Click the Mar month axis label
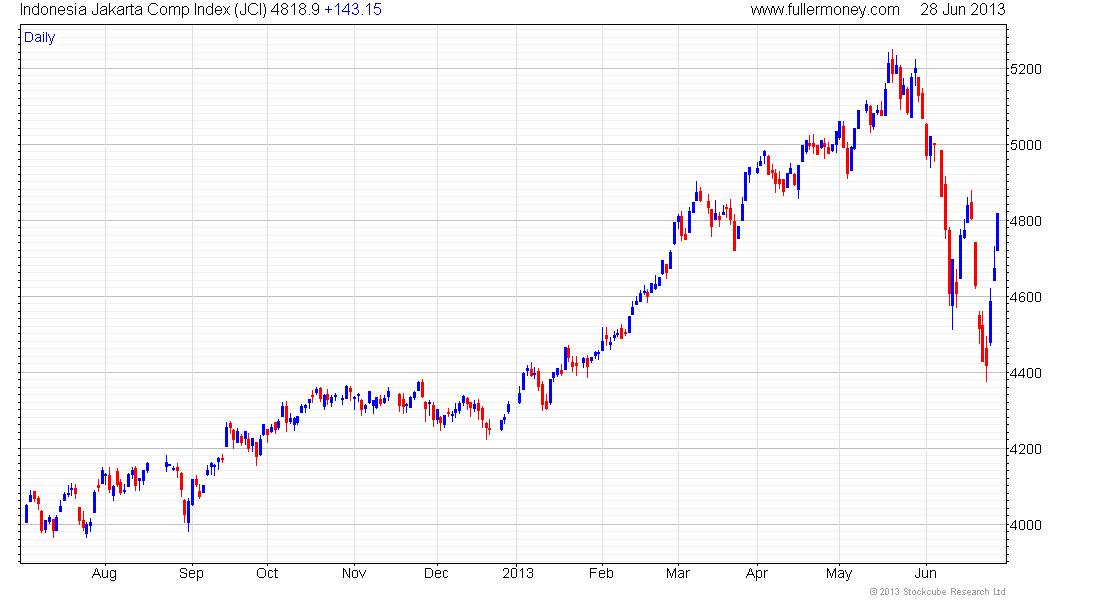Image resolution: width=1100 pixels, height=600 pixels. tap(678, 573)
